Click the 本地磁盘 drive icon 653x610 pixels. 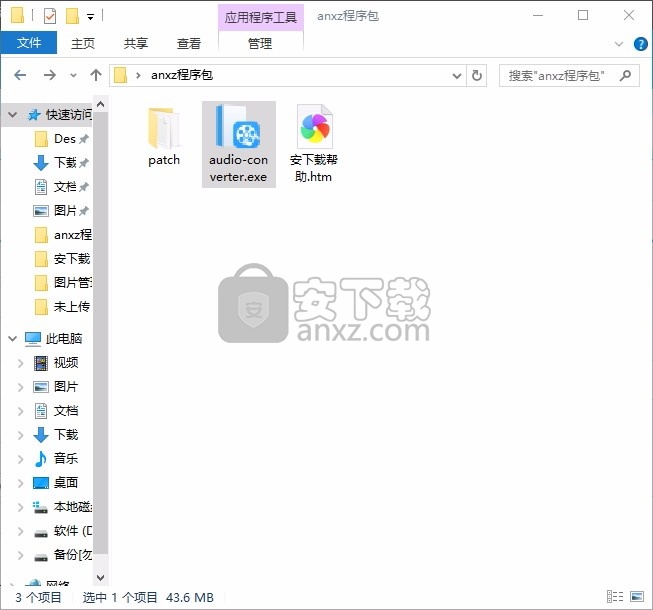(40, 507)
